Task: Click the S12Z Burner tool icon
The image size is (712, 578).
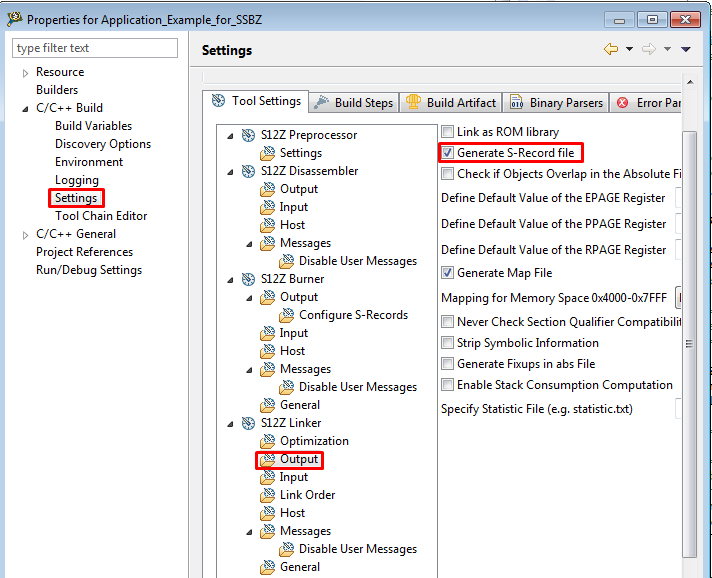Action: (248, 279)
